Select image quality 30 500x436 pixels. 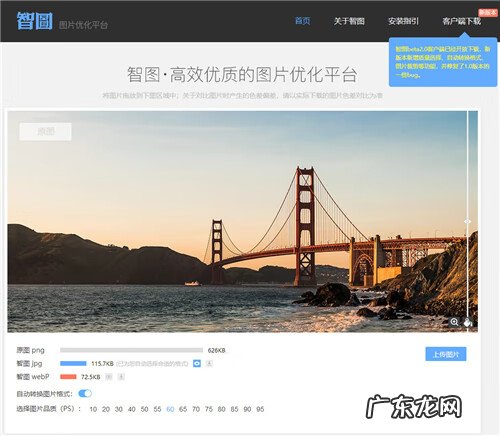click(x=119, y=409)
